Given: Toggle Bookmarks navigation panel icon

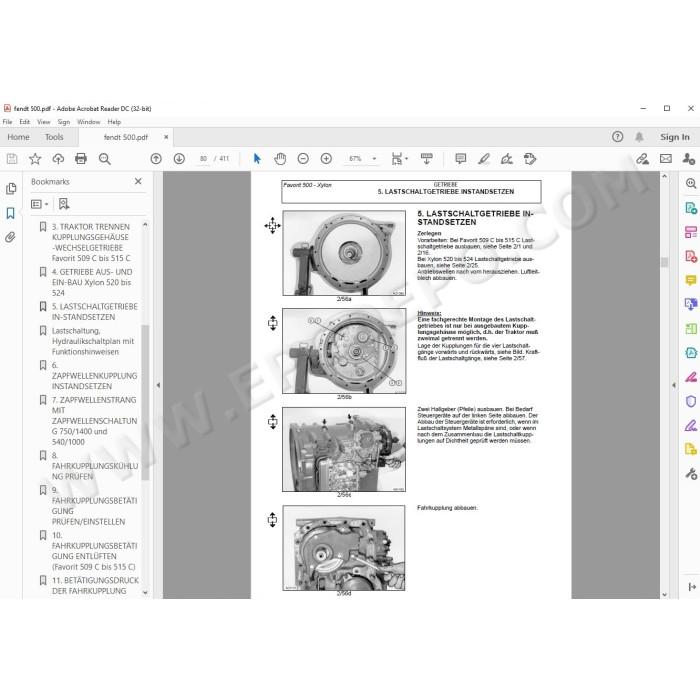Looking at the screenshot, I should [x=10, y=213].
